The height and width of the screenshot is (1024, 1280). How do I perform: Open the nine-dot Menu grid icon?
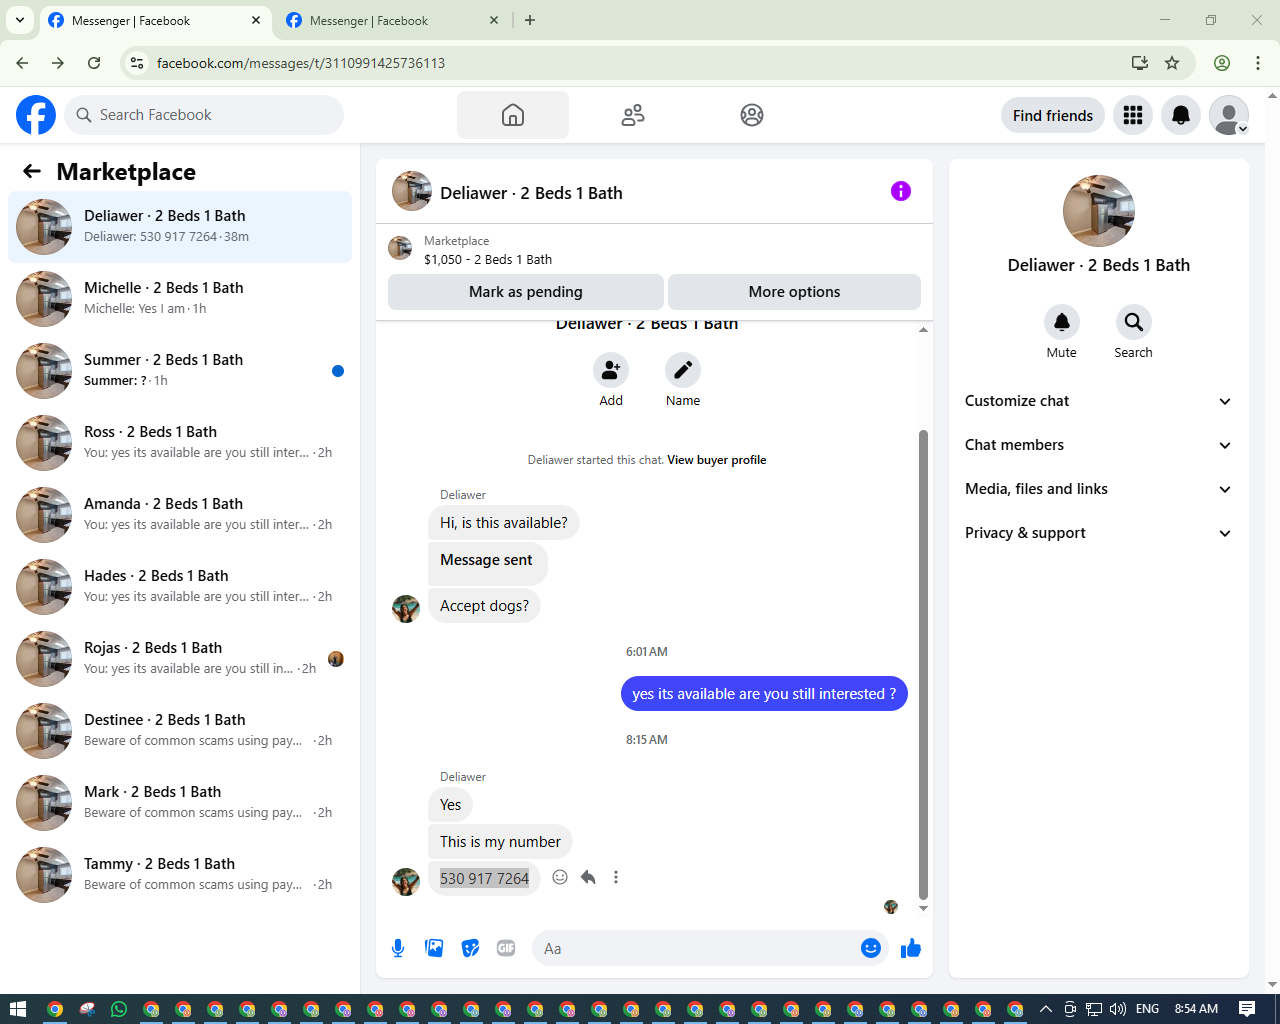point(1133,115)
